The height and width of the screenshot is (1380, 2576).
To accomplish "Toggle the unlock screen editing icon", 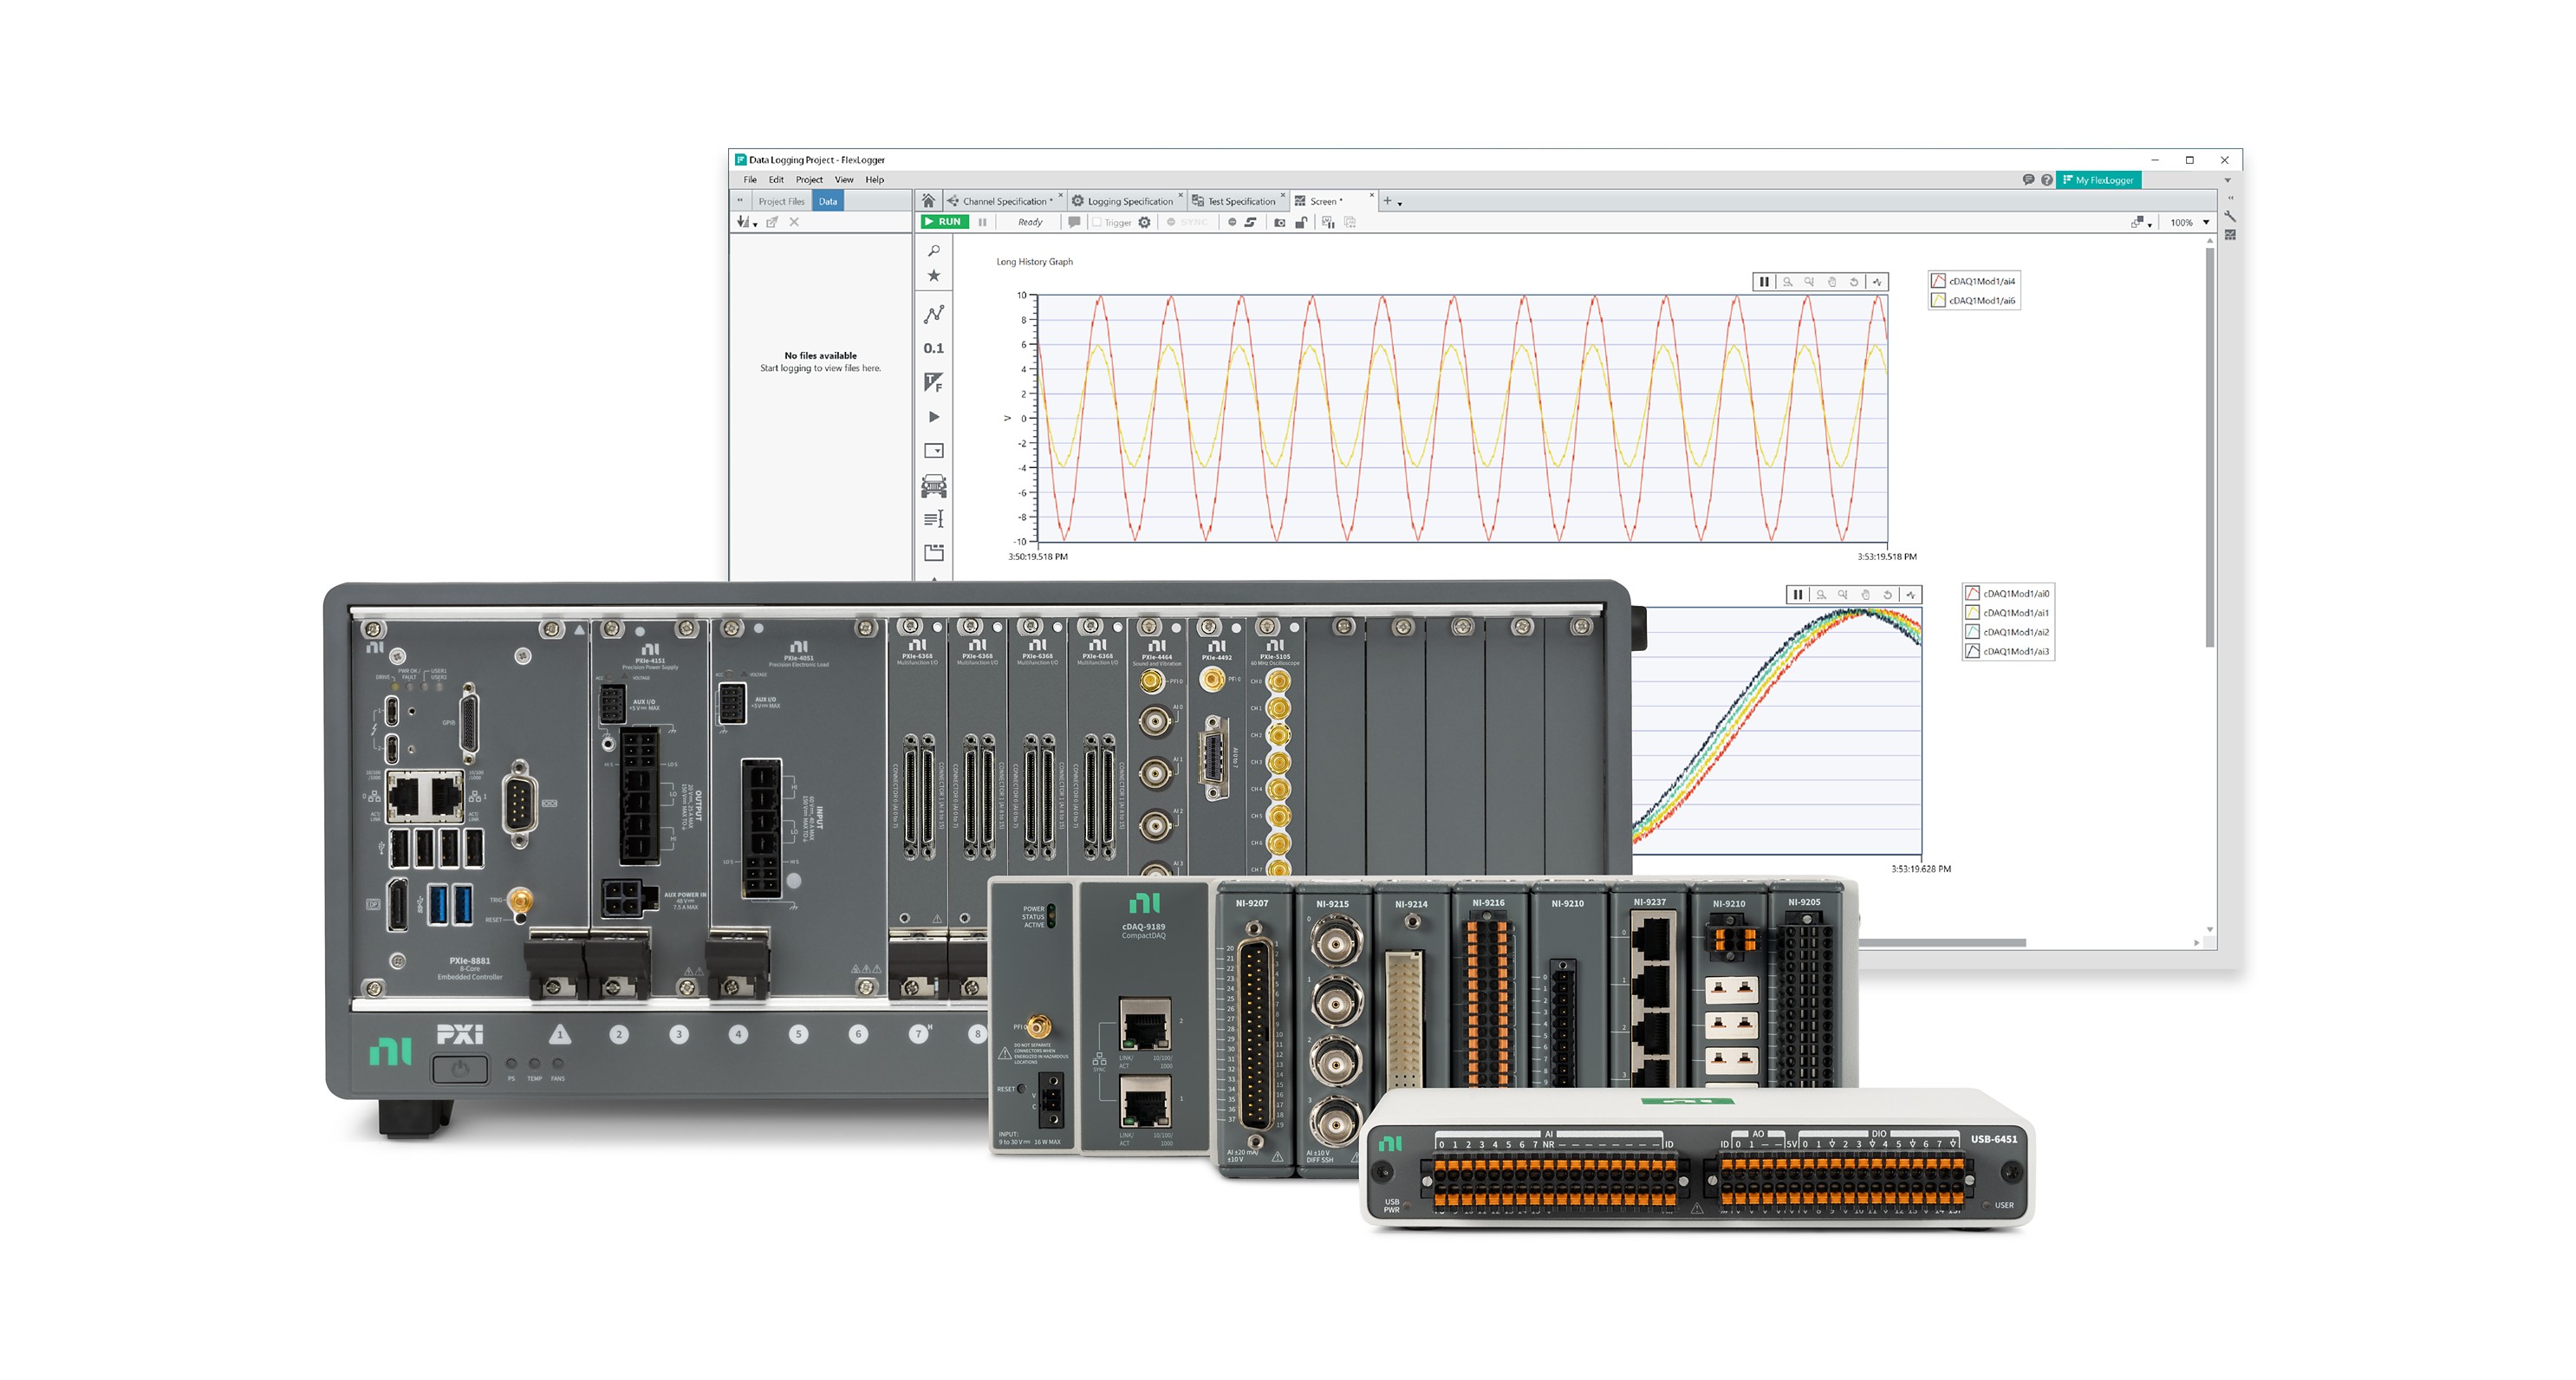I will tap(1301, 222).
